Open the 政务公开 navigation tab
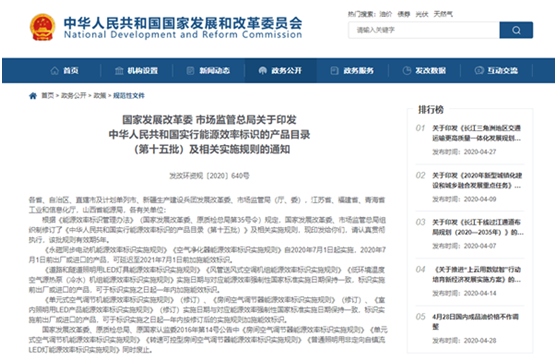This screenshot has height=363, width=557. 281,71
